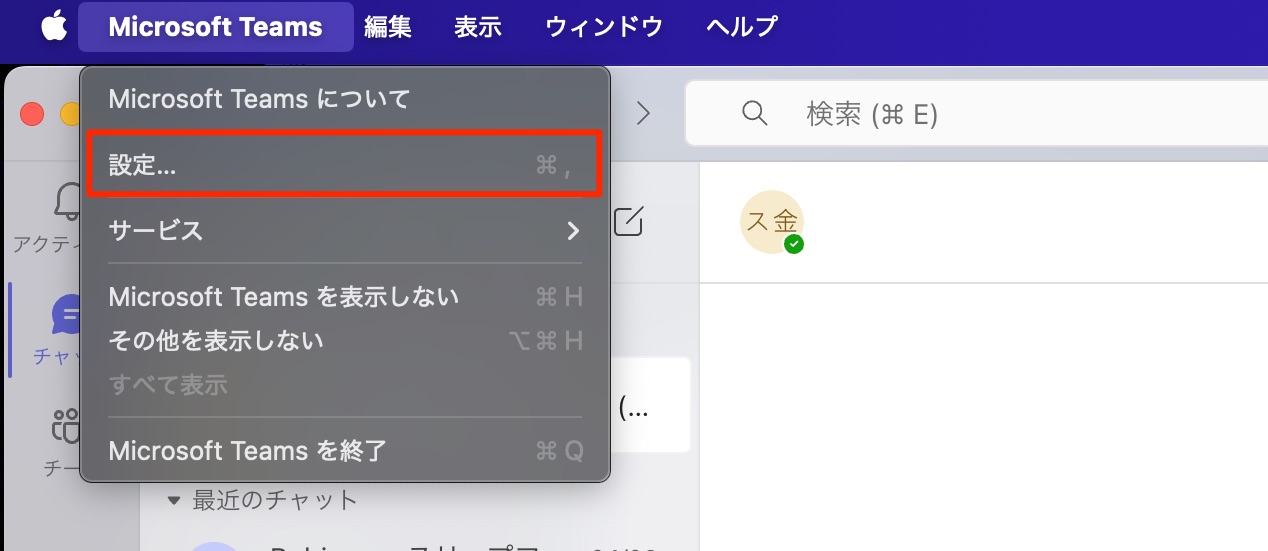
Task: Start a new chat with compose icon
Action: point(628,222)
